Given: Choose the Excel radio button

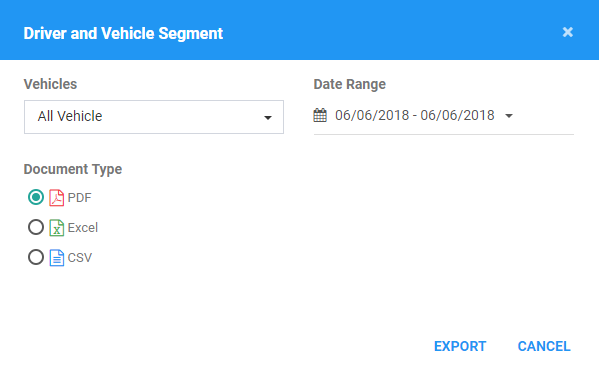Looking at the screenshot, I should click(36, 227).
